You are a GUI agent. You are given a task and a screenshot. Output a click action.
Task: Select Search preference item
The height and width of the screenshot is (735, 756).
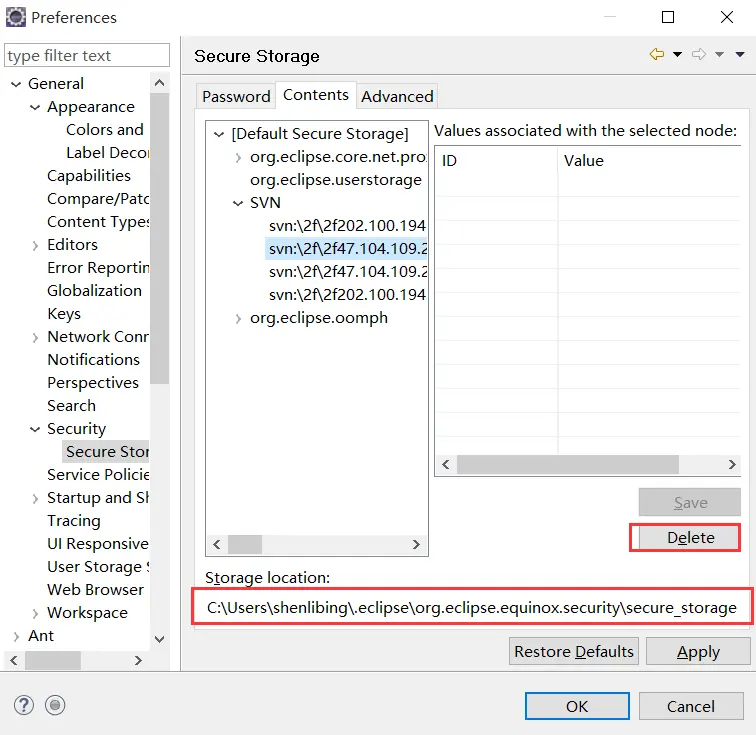(71, 406)
